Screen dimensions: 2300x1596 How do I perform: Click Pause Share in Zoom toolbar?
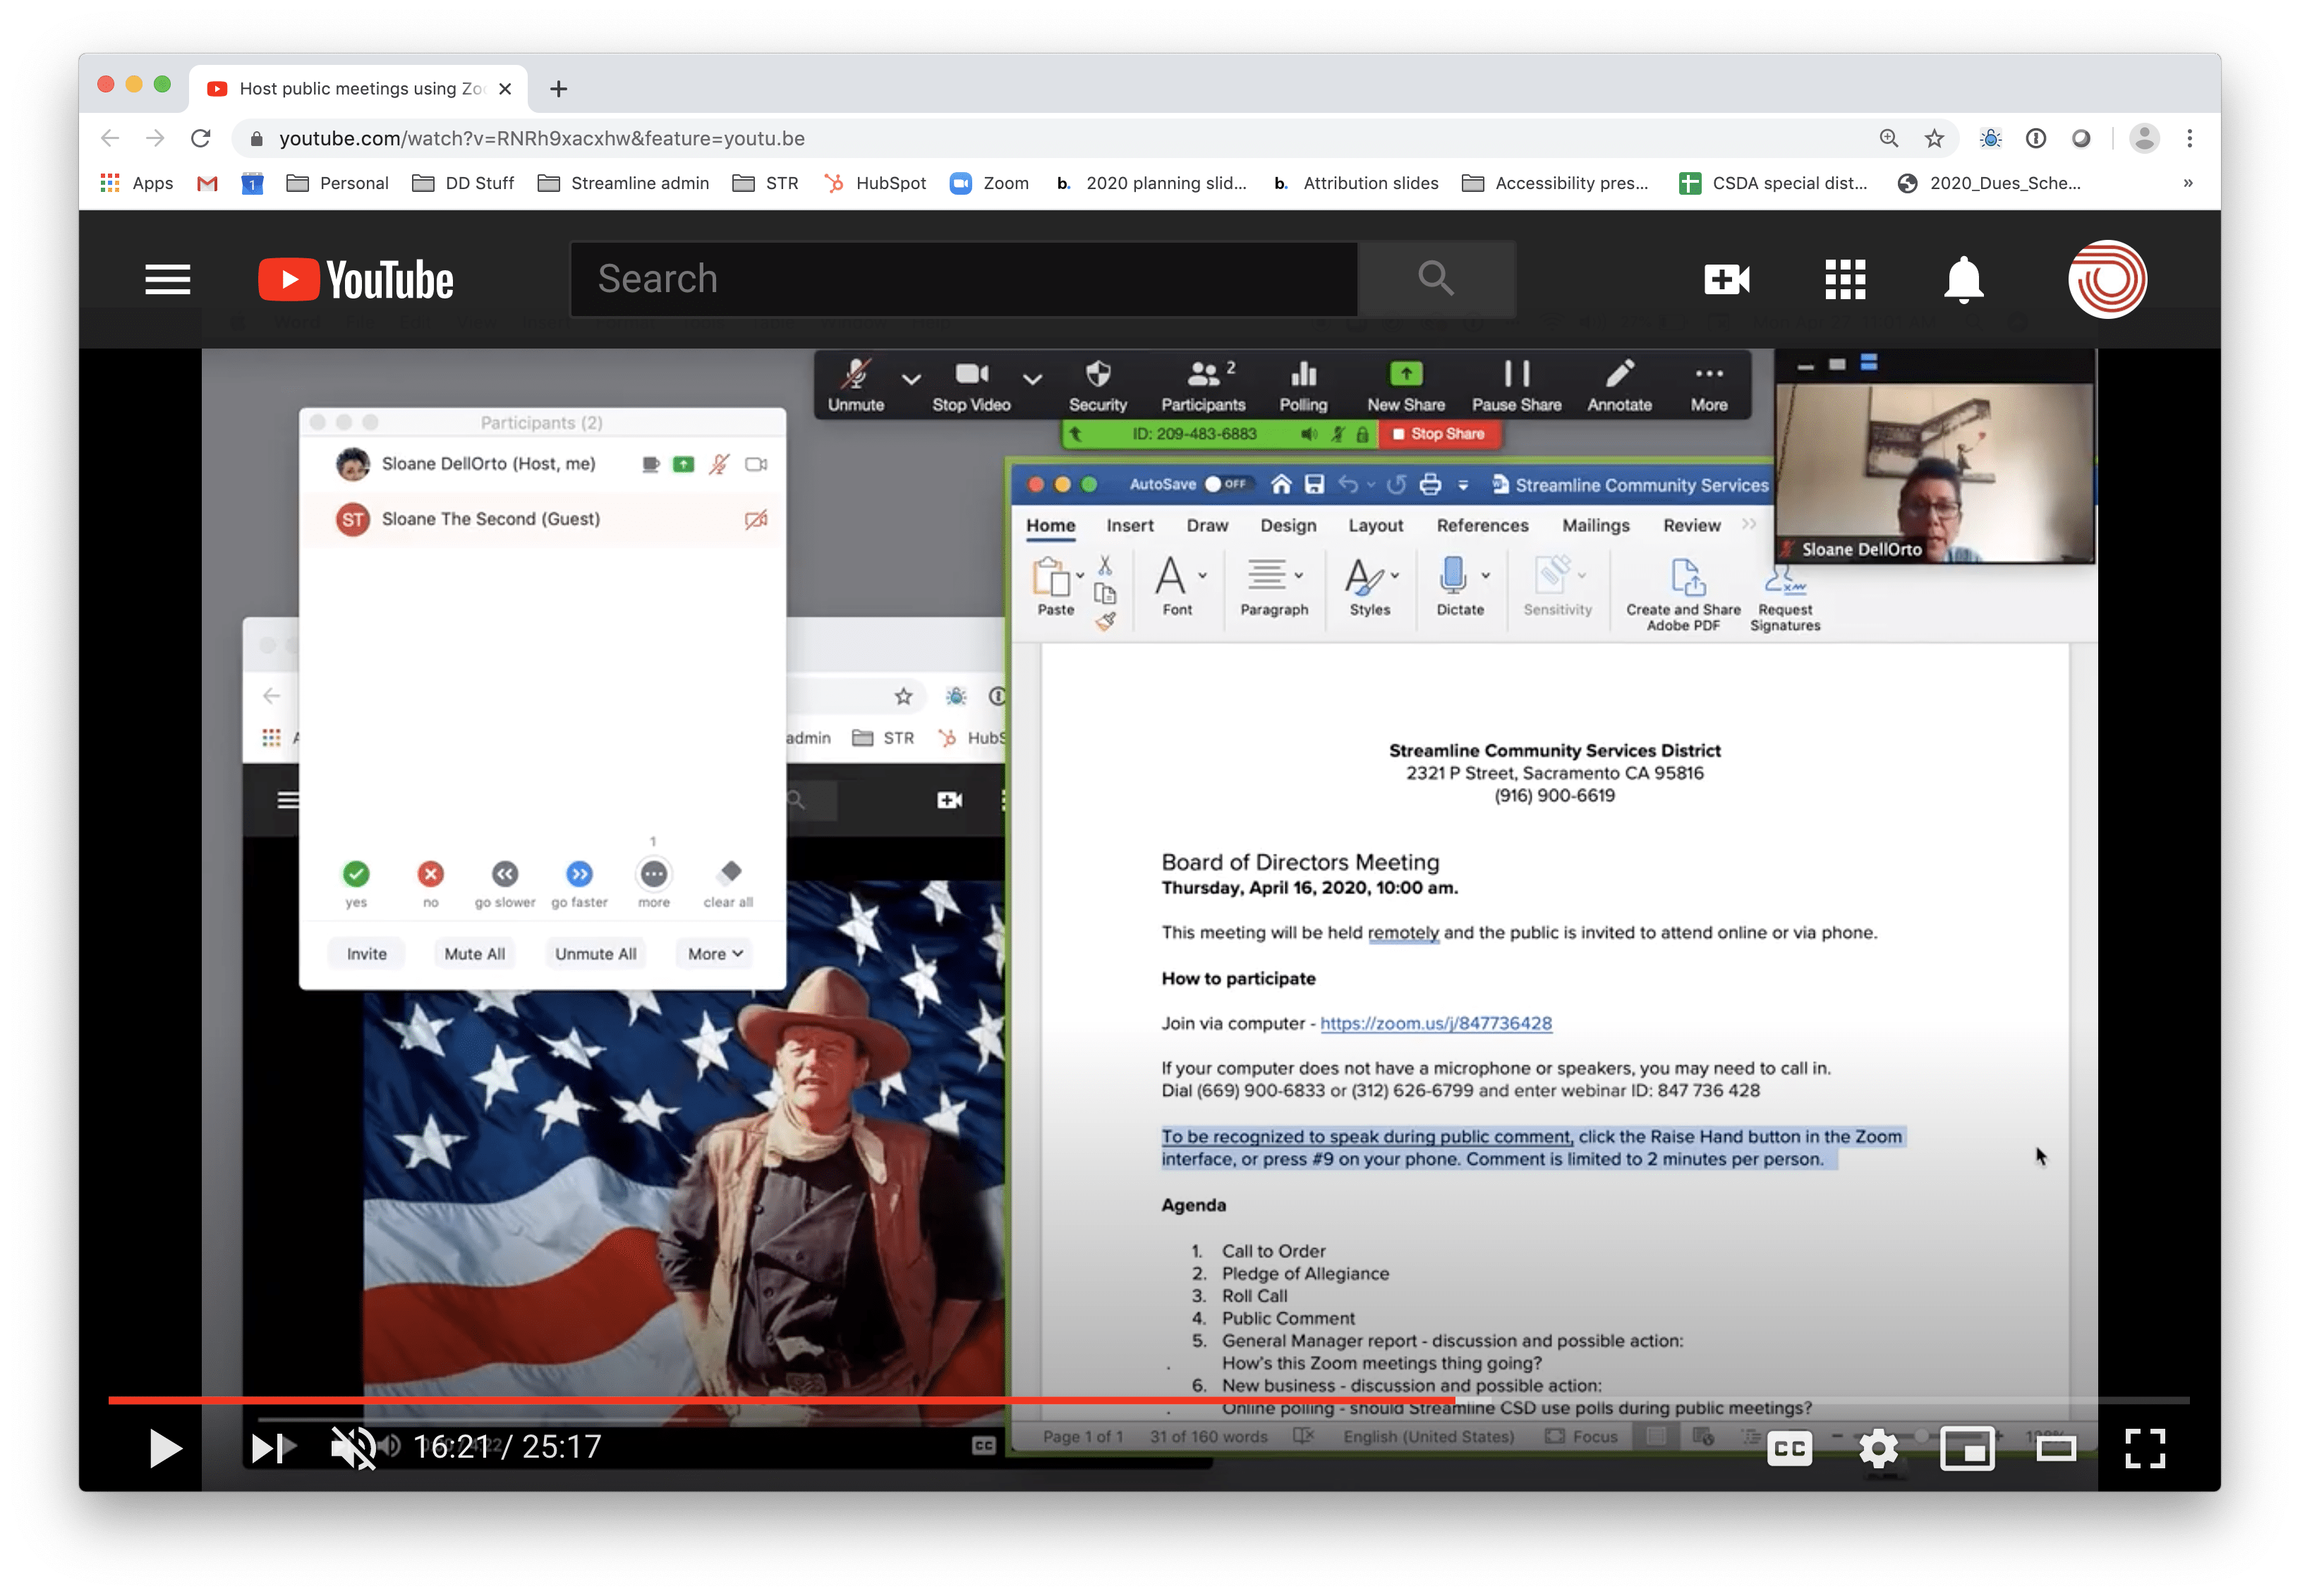(x=1516, y=385)
